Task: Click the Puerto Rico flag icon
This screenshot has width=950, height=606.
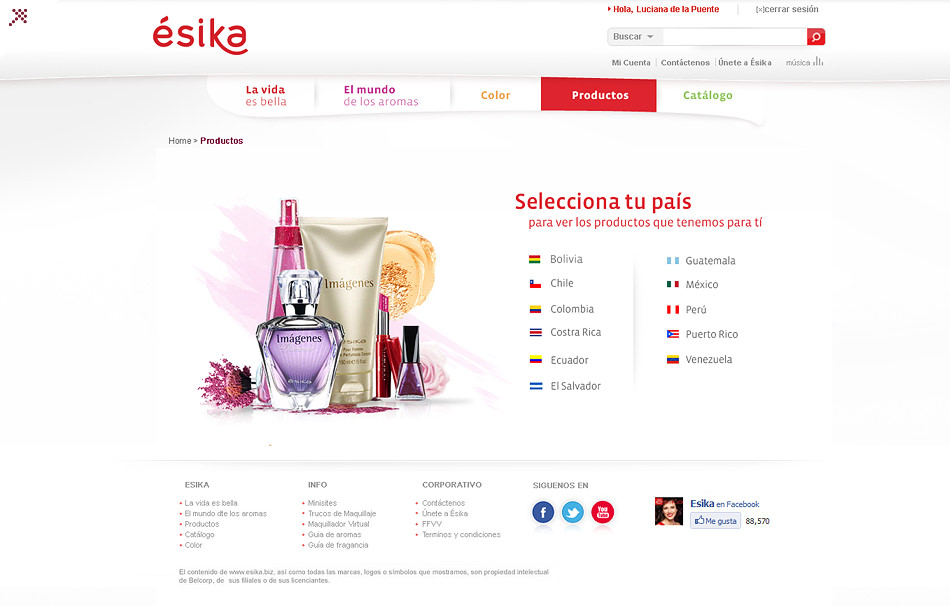Action: click(673, 334)
